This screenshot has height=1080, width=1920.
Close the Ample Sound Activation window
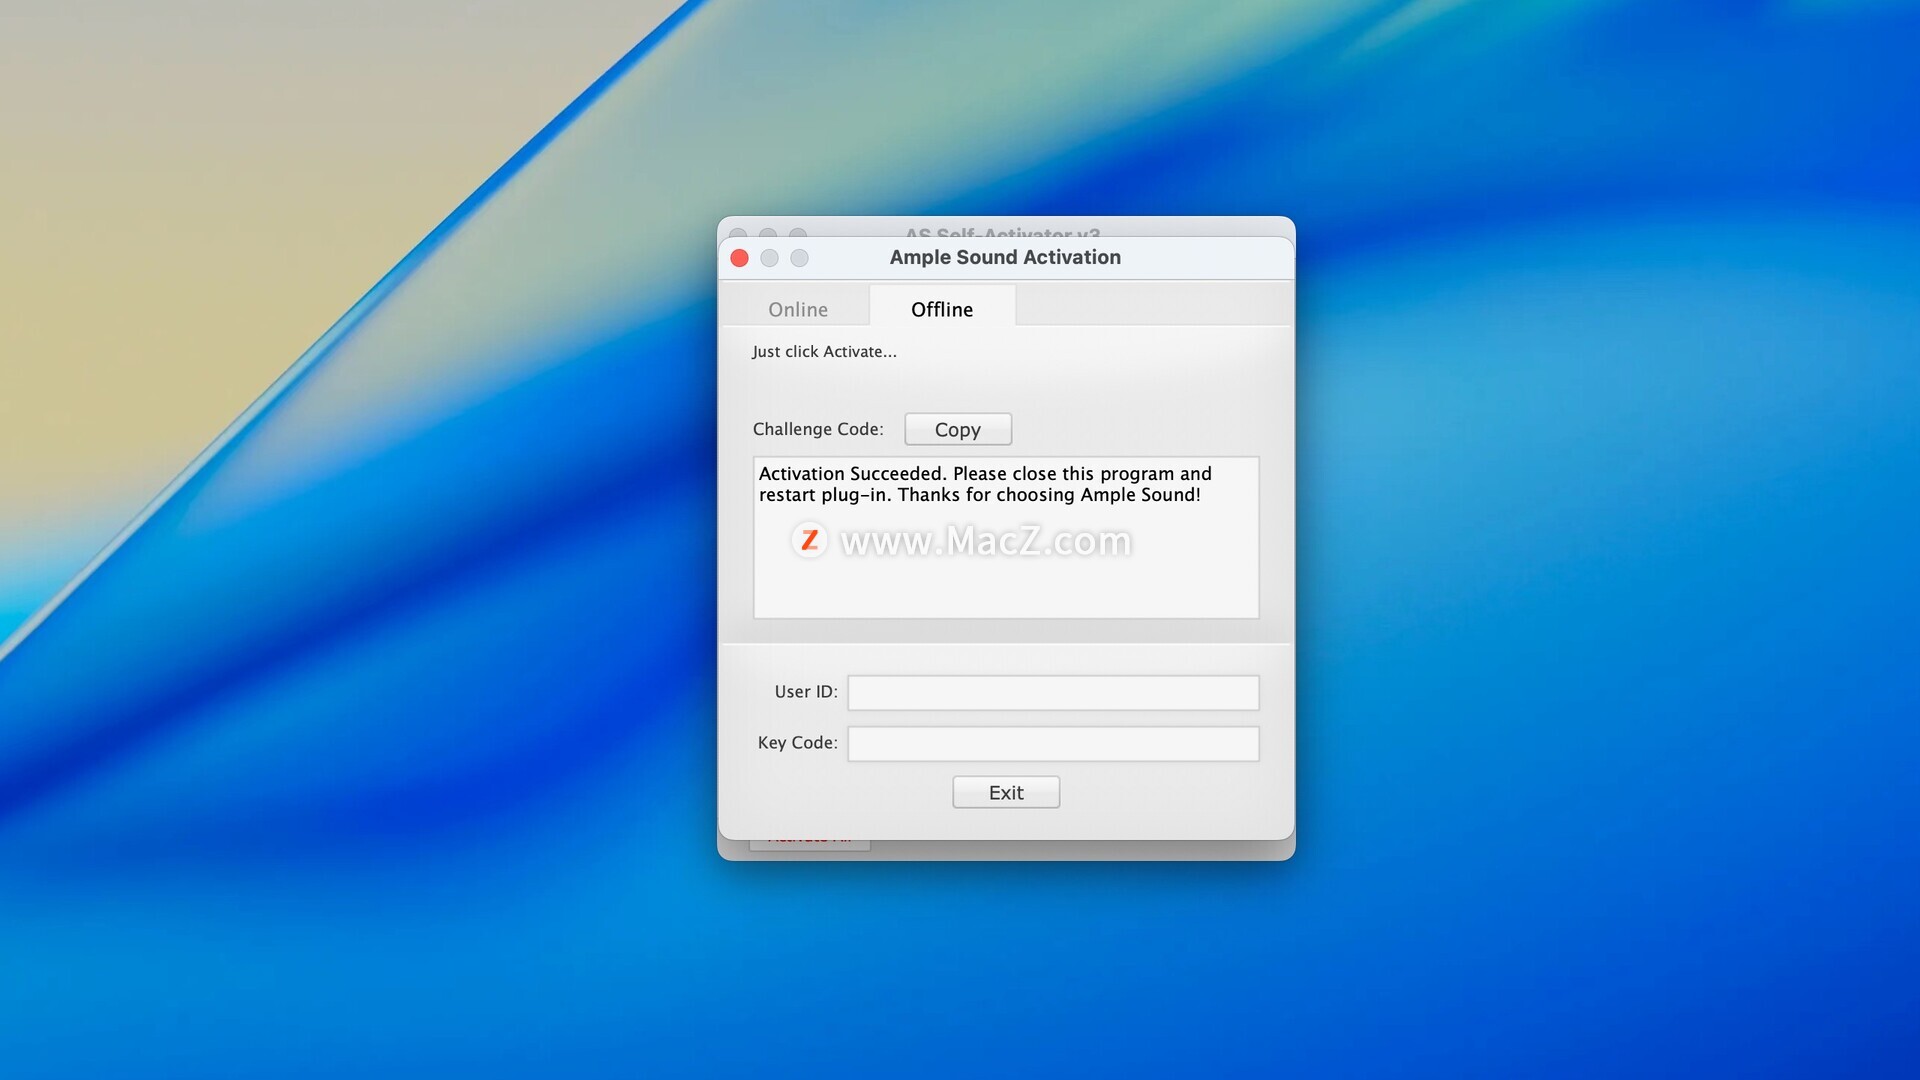(740, 258)
